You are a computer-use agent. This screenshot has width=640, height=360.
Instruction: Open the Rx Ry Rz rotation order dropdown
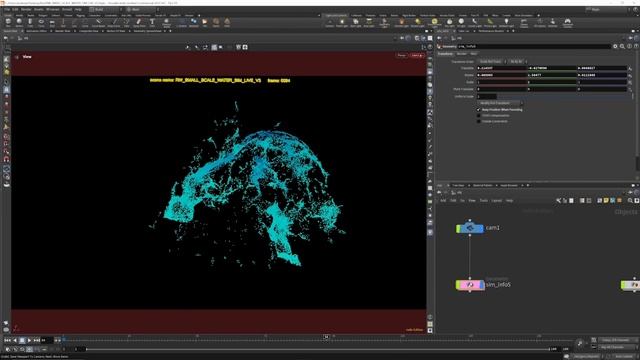[x=518, y=62]
